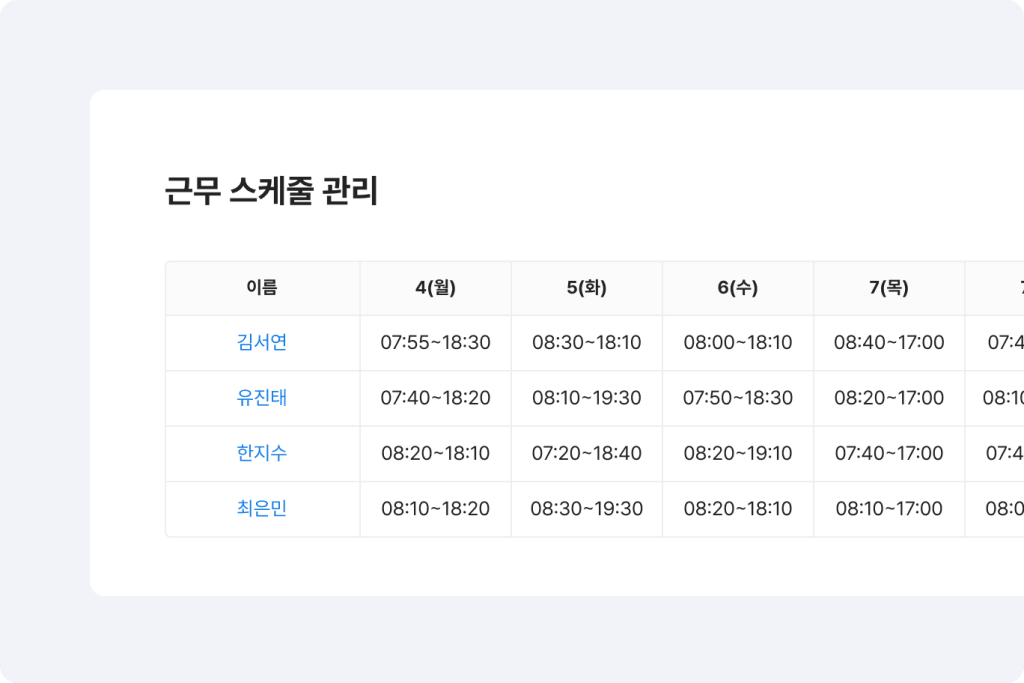Click 김서연's Monday cell 07:55~18:30

pos(435,343)
